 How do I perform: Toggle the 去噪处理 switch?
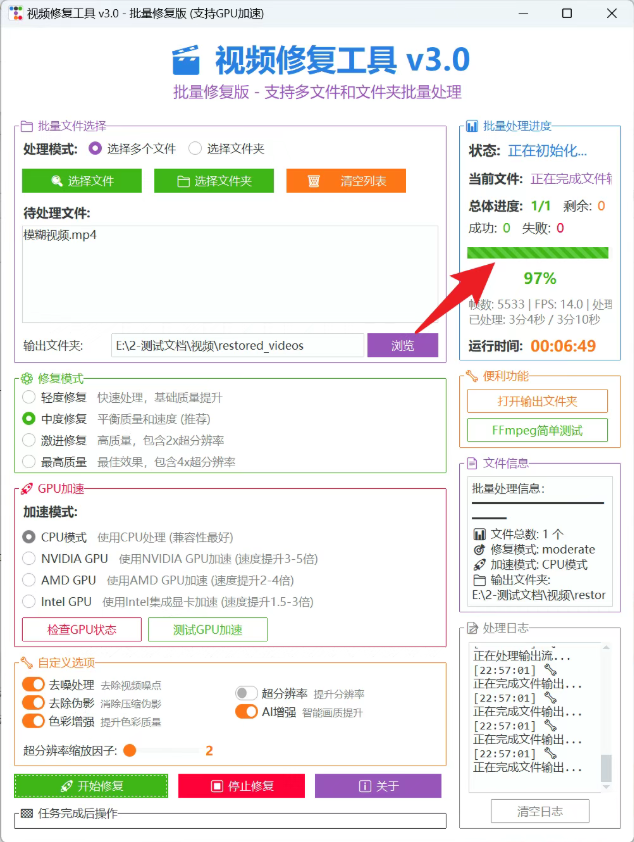[33, 685]
